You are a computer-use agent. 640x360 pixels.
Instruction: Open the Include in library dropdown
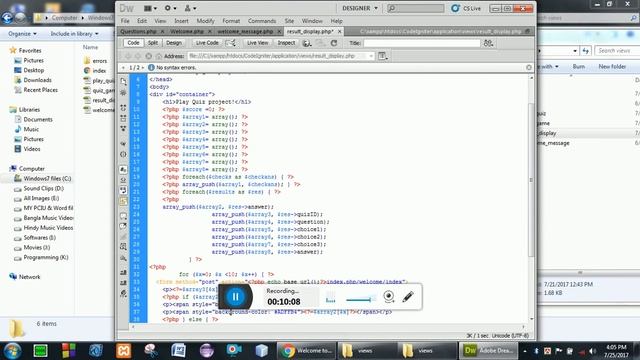point(74,33)
